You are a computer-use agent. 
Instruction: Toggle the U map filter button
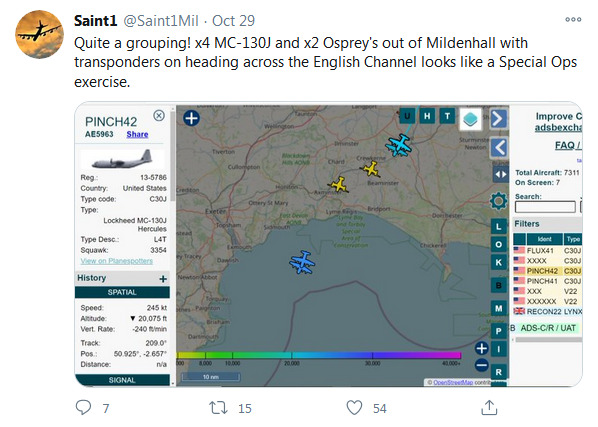[x=407, y=116]
